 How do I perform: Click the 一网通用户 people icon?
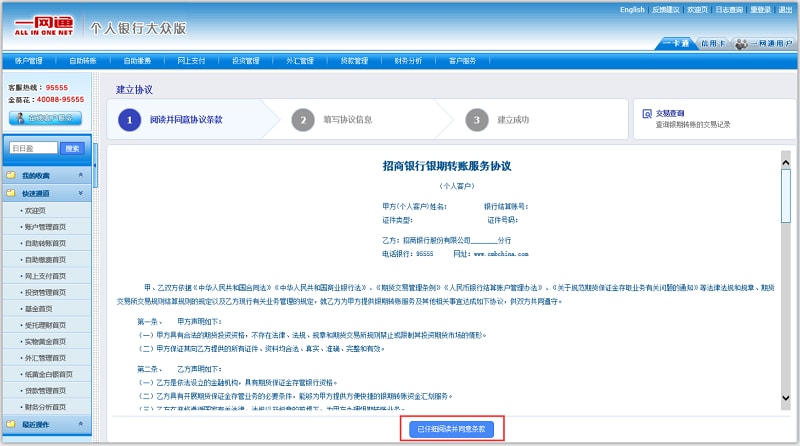coord(741,44)
